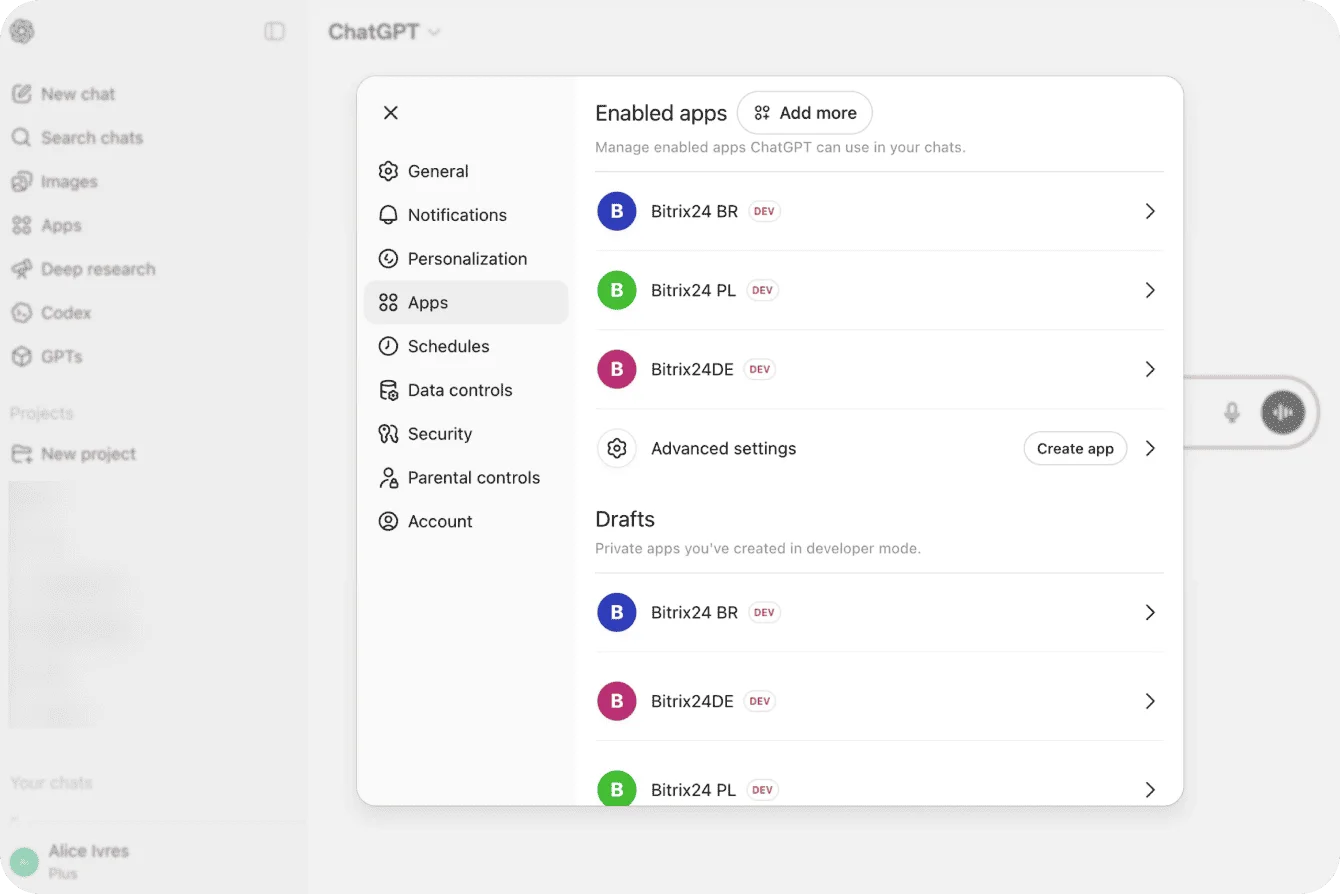Click the Add more apps button

(804, 113)
